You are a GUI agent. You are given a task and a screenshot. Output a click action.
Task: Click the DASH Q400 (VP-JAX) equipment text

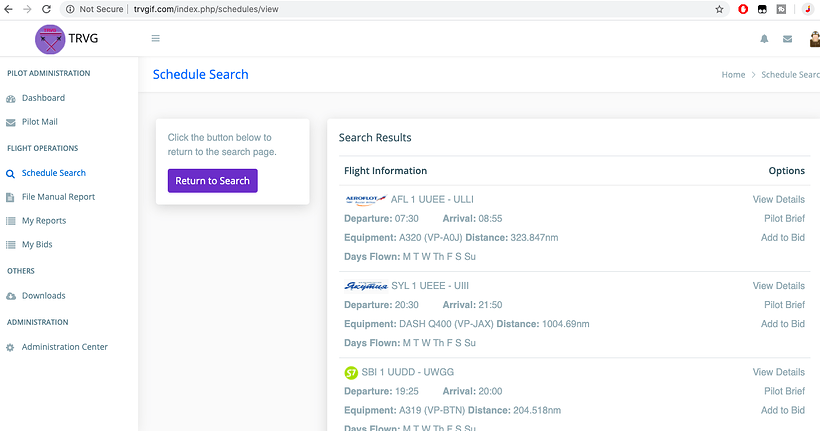coord(446,324)
